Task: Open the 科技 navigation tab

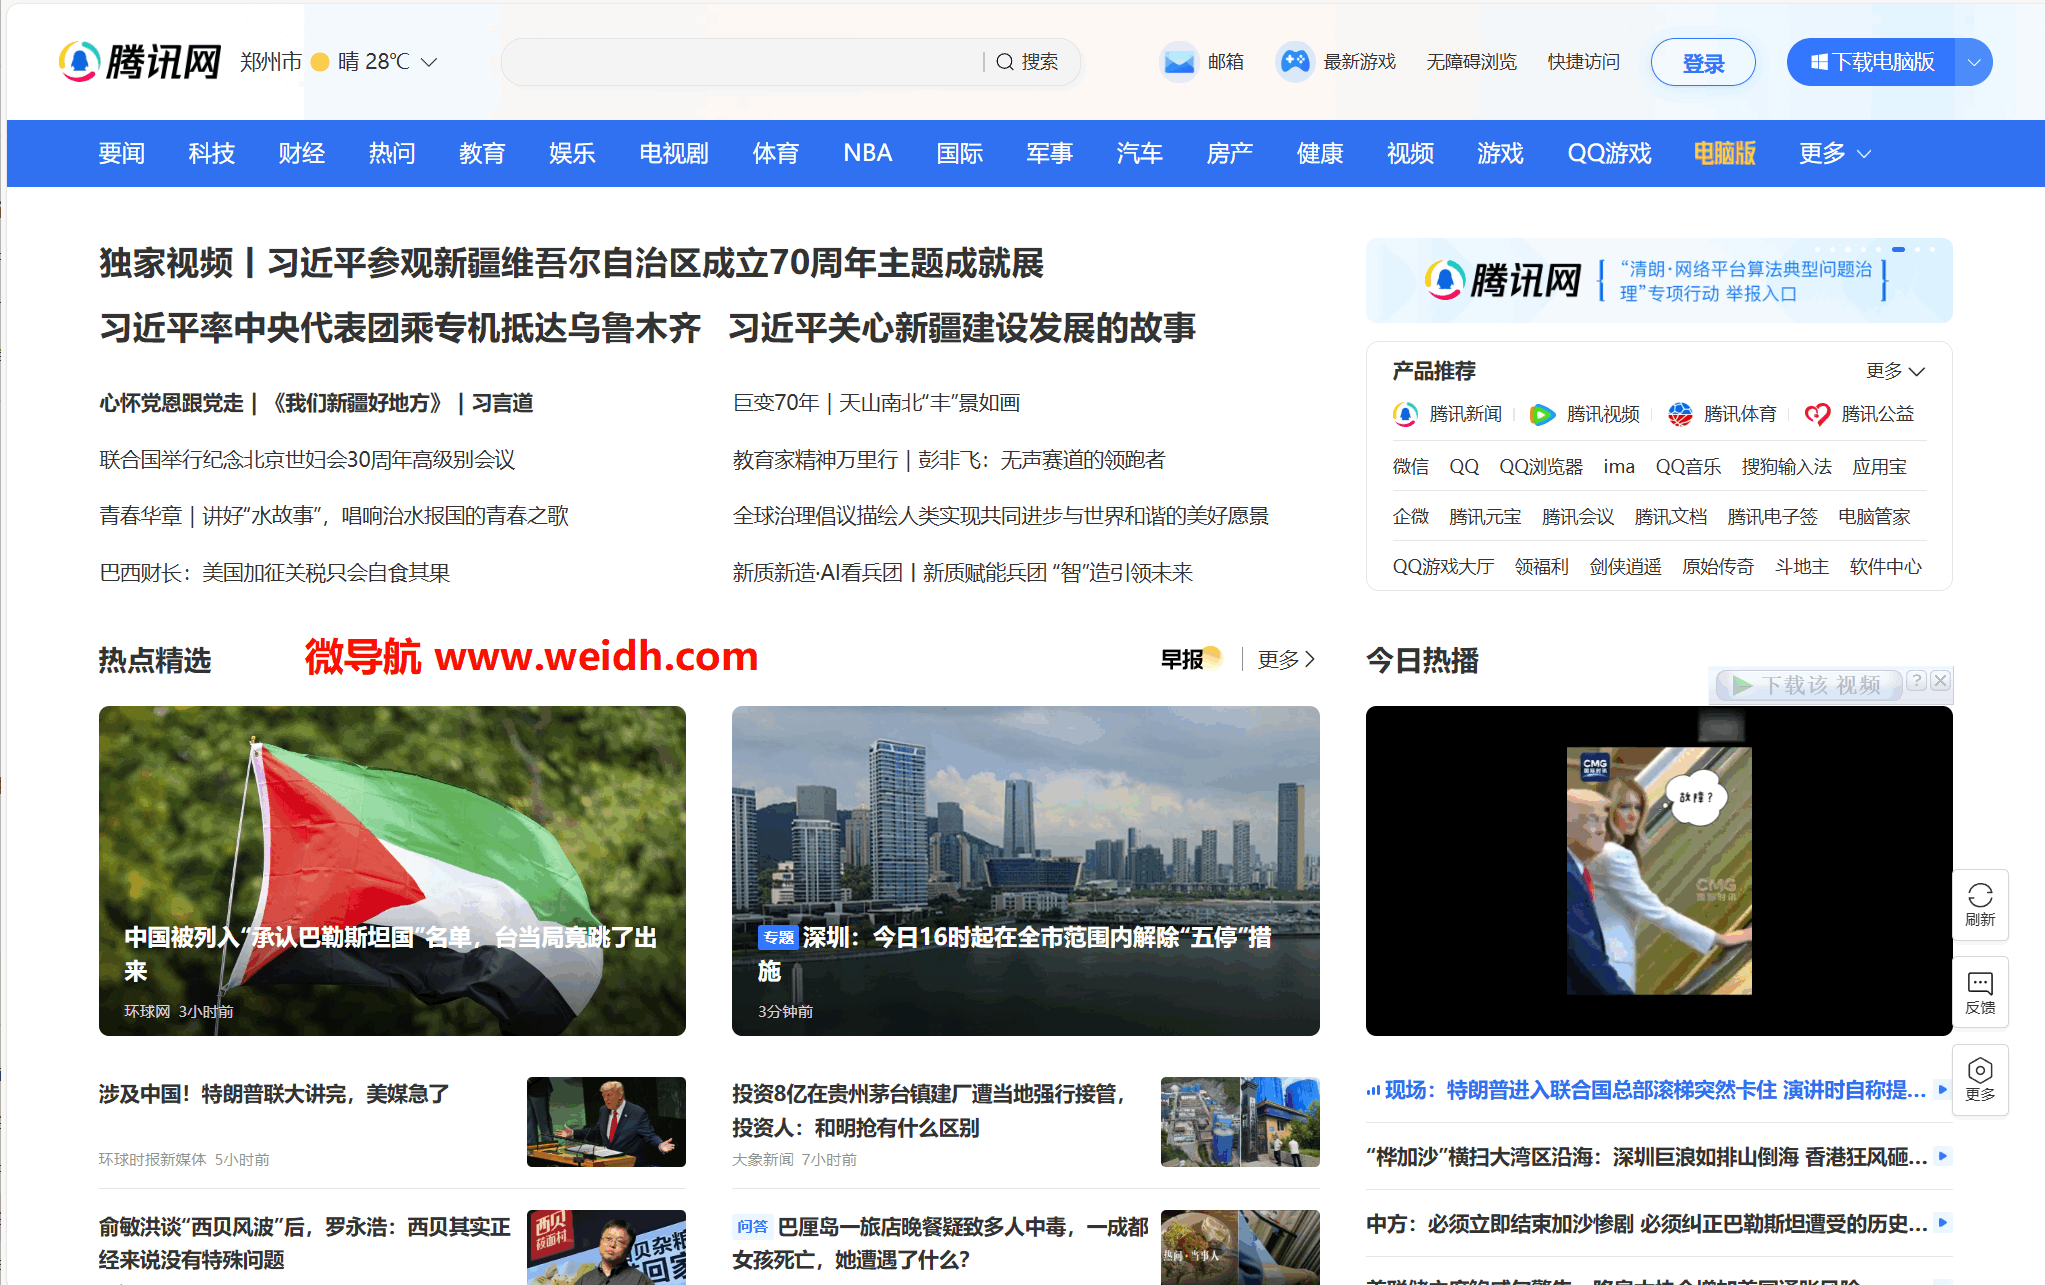Action: (212, 153)
